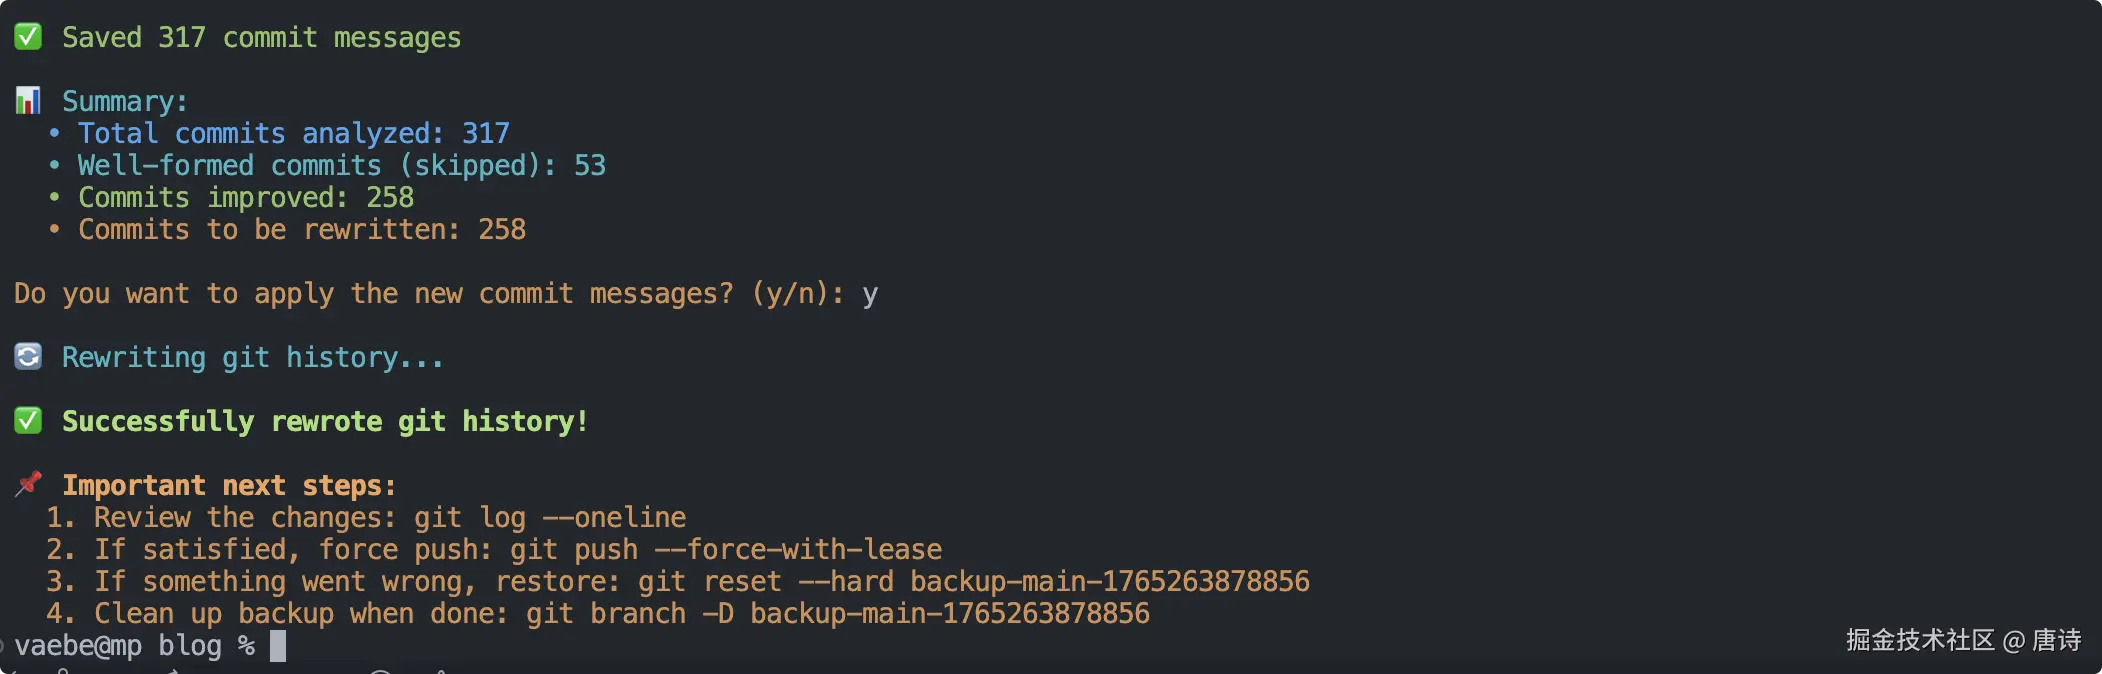The width and height of the screenshot is (2102, 674).
Task: Click the 'vaebe@mp blog %' prompt text
Action: [x=134, y=646]
